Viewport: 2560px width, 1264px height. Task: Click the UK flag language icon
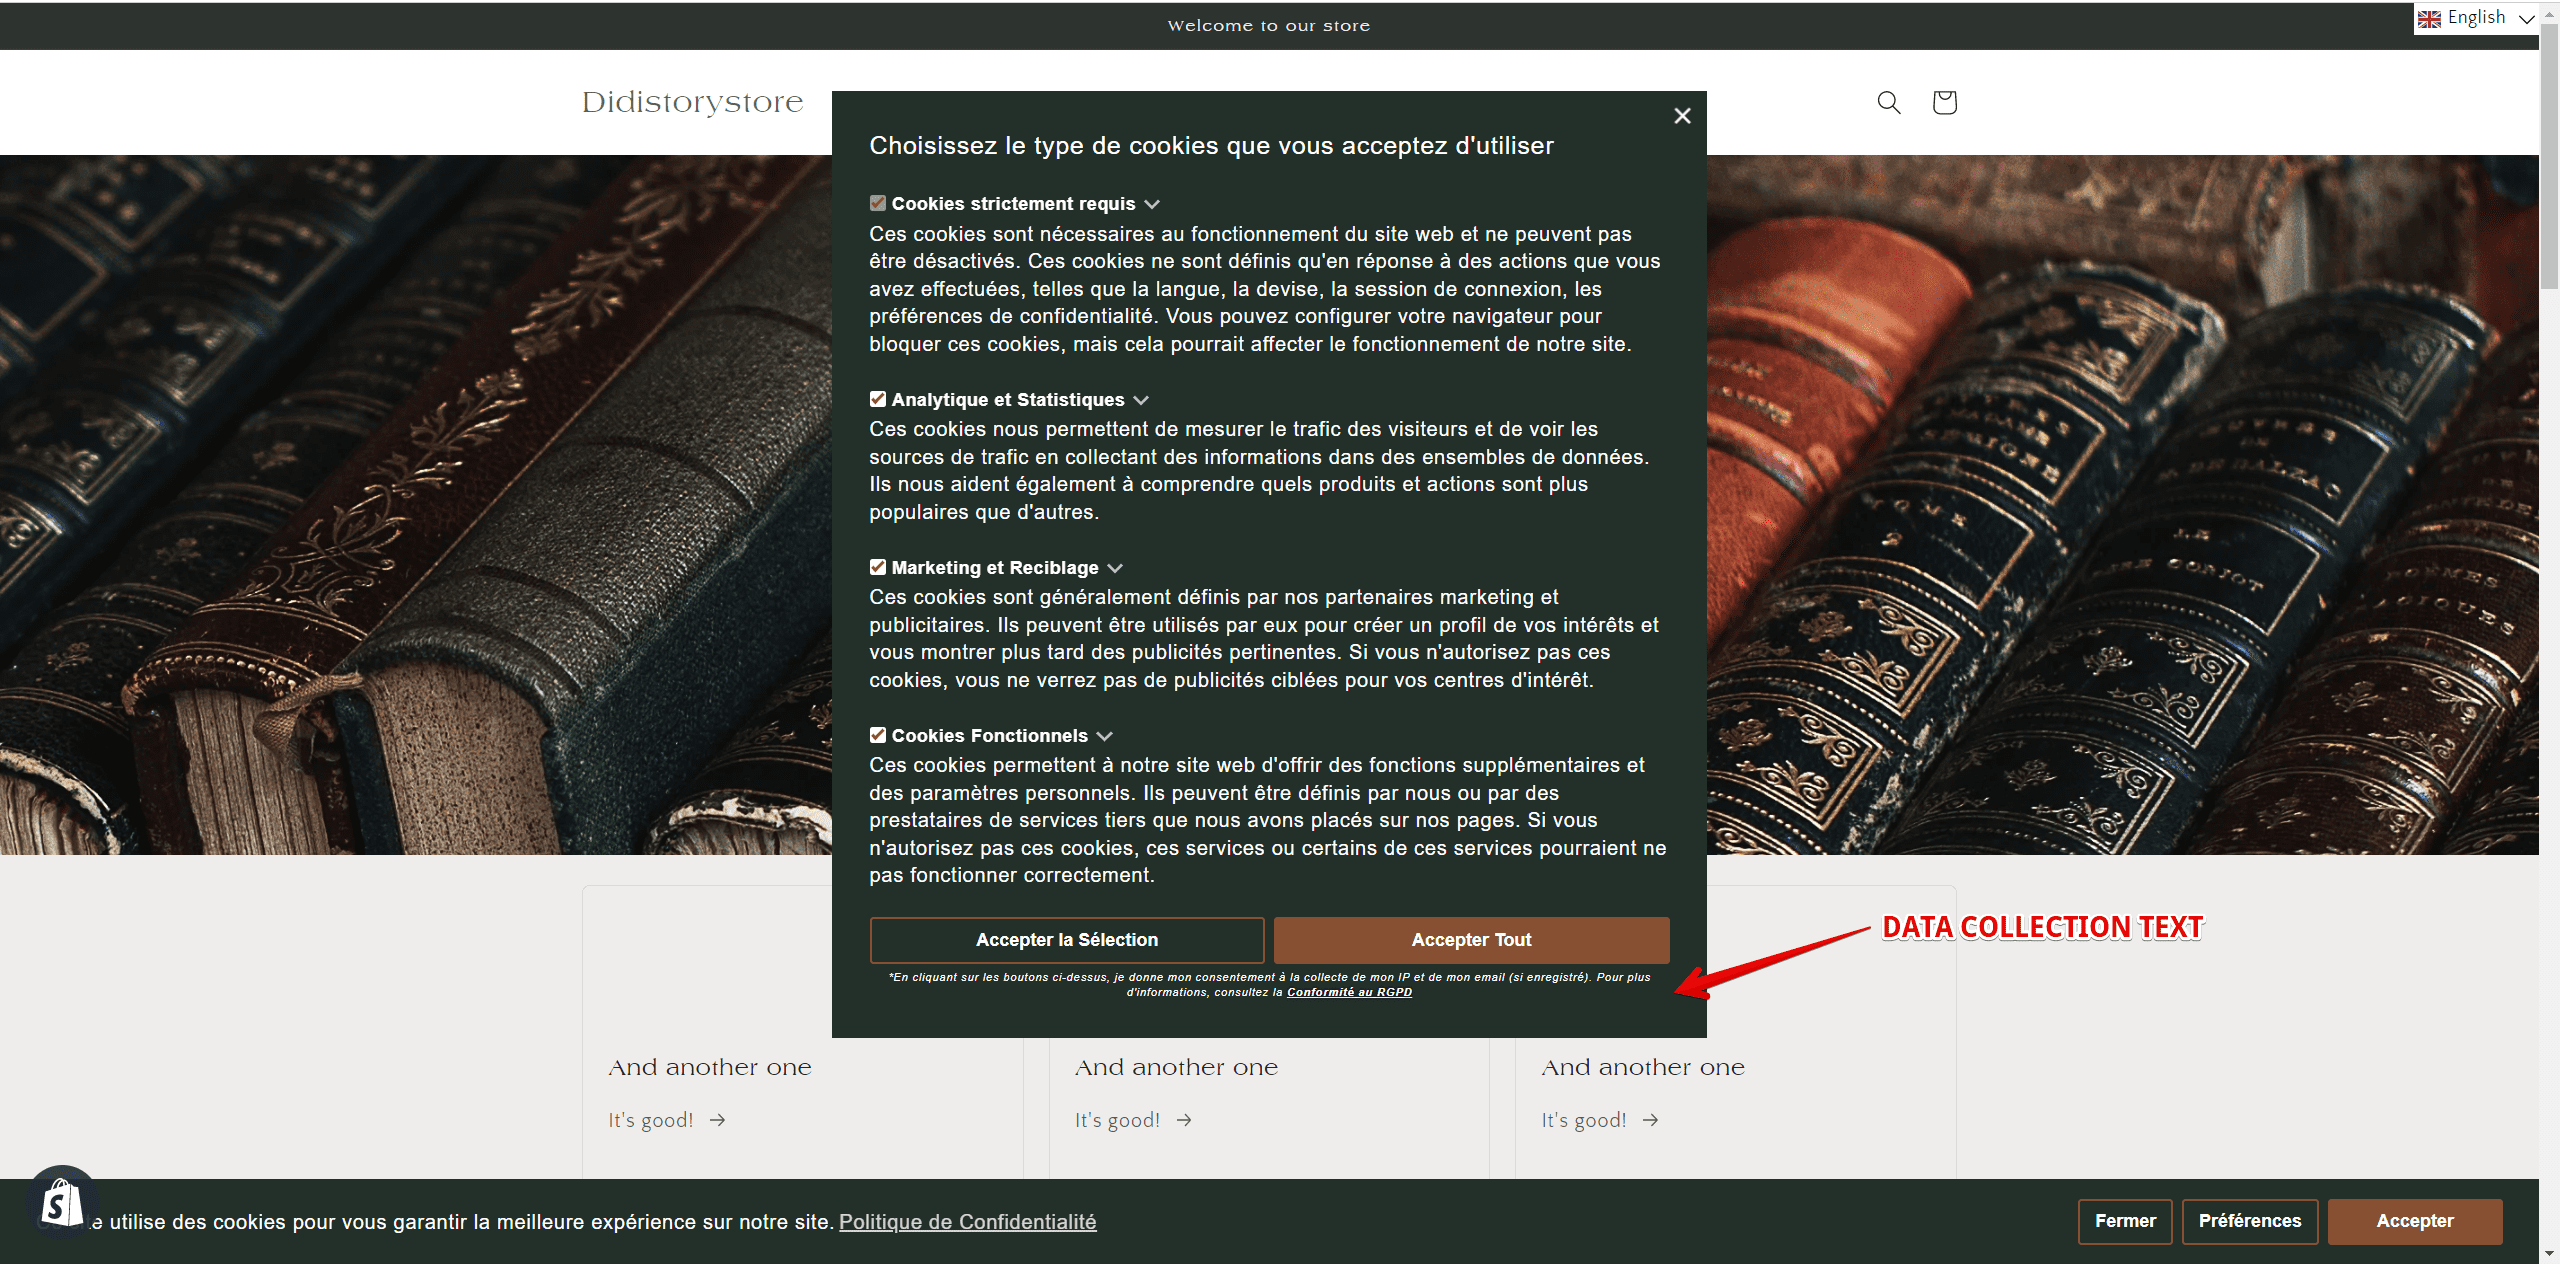(2429, 18)
